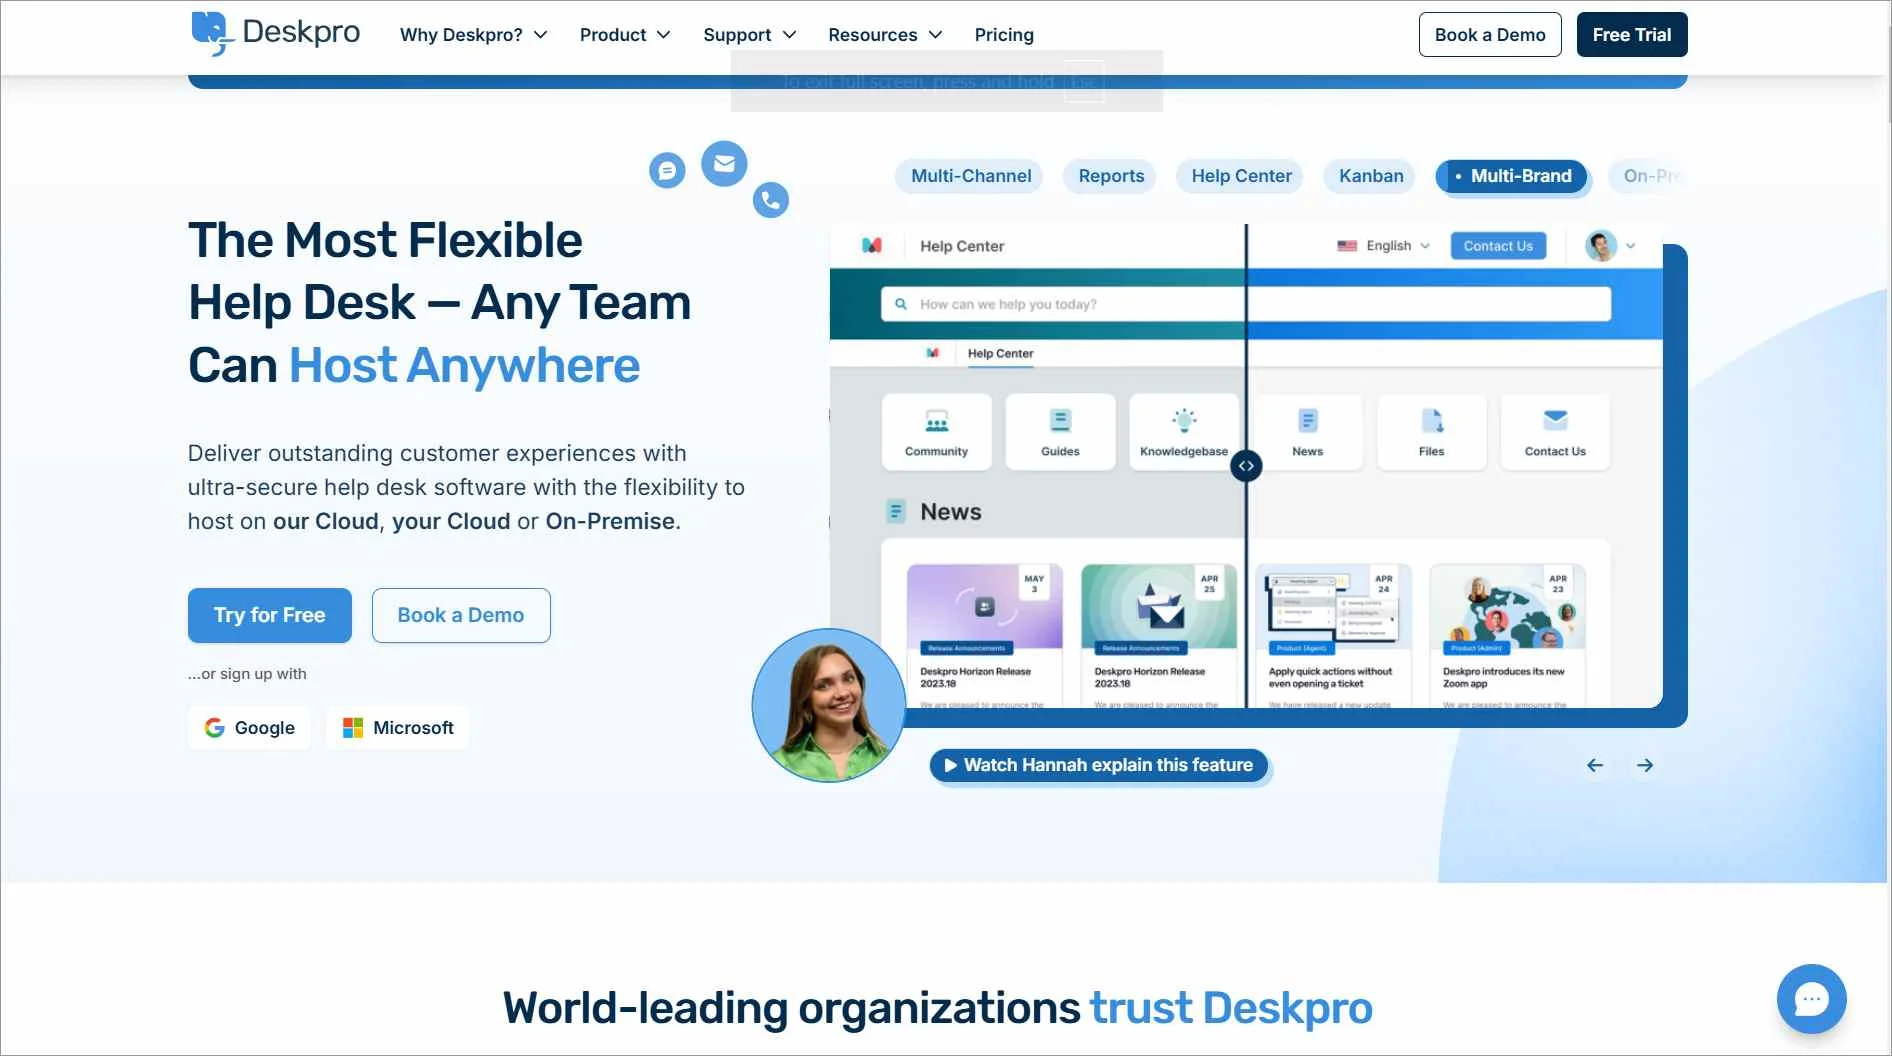Select the Multi-Brand feature tab
This screenshot has height=1056, width=1892.
1511,176
